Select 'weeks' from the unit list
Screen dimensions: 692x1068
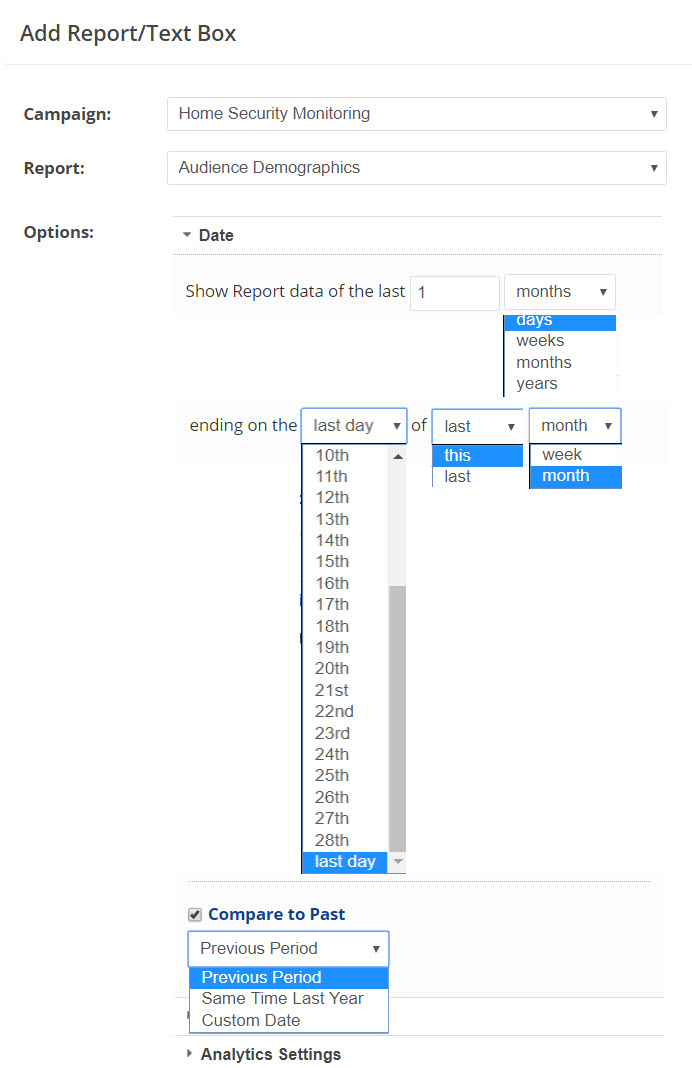540,341
